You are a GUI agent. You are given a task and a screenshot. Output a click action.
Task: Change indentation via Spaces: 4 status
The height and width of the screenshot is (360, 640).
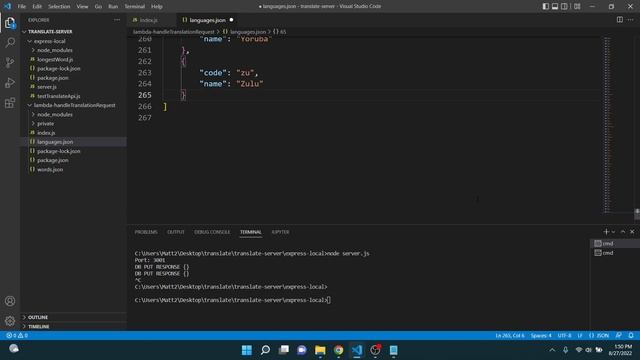click(541, 336)
